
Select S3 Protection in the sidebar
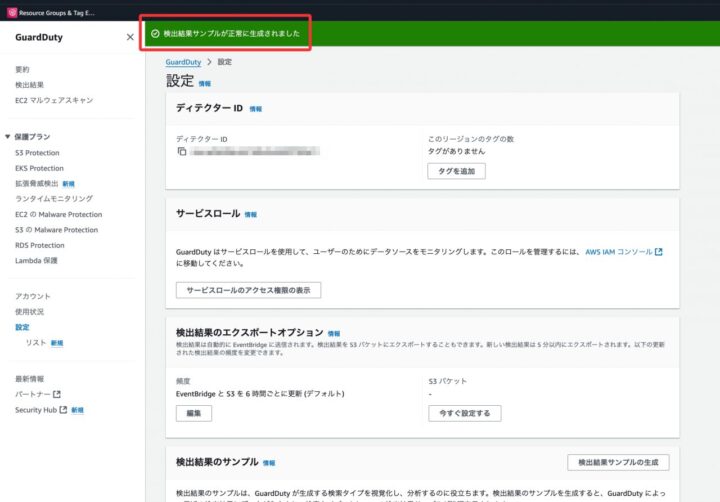click(37, 153)
